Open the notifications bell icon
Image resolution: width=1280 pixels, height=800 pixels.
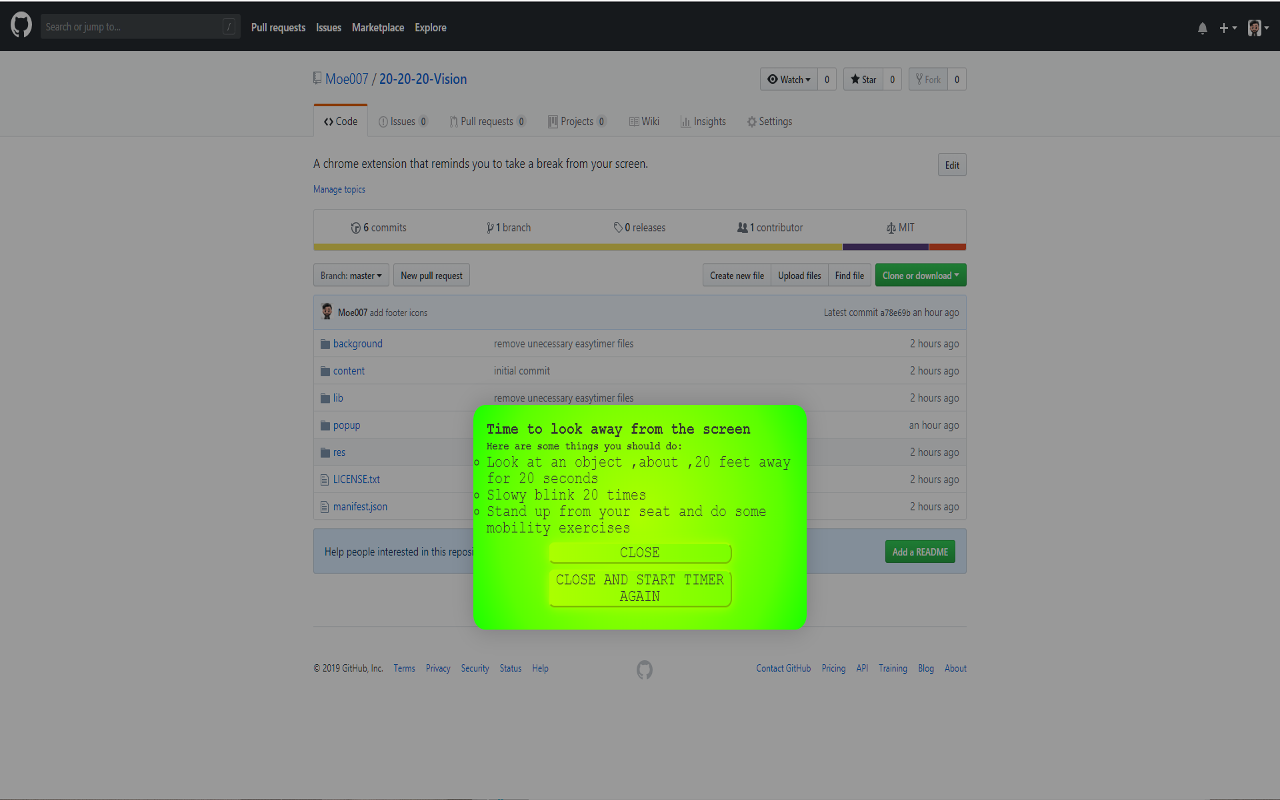pos(1202,28)
